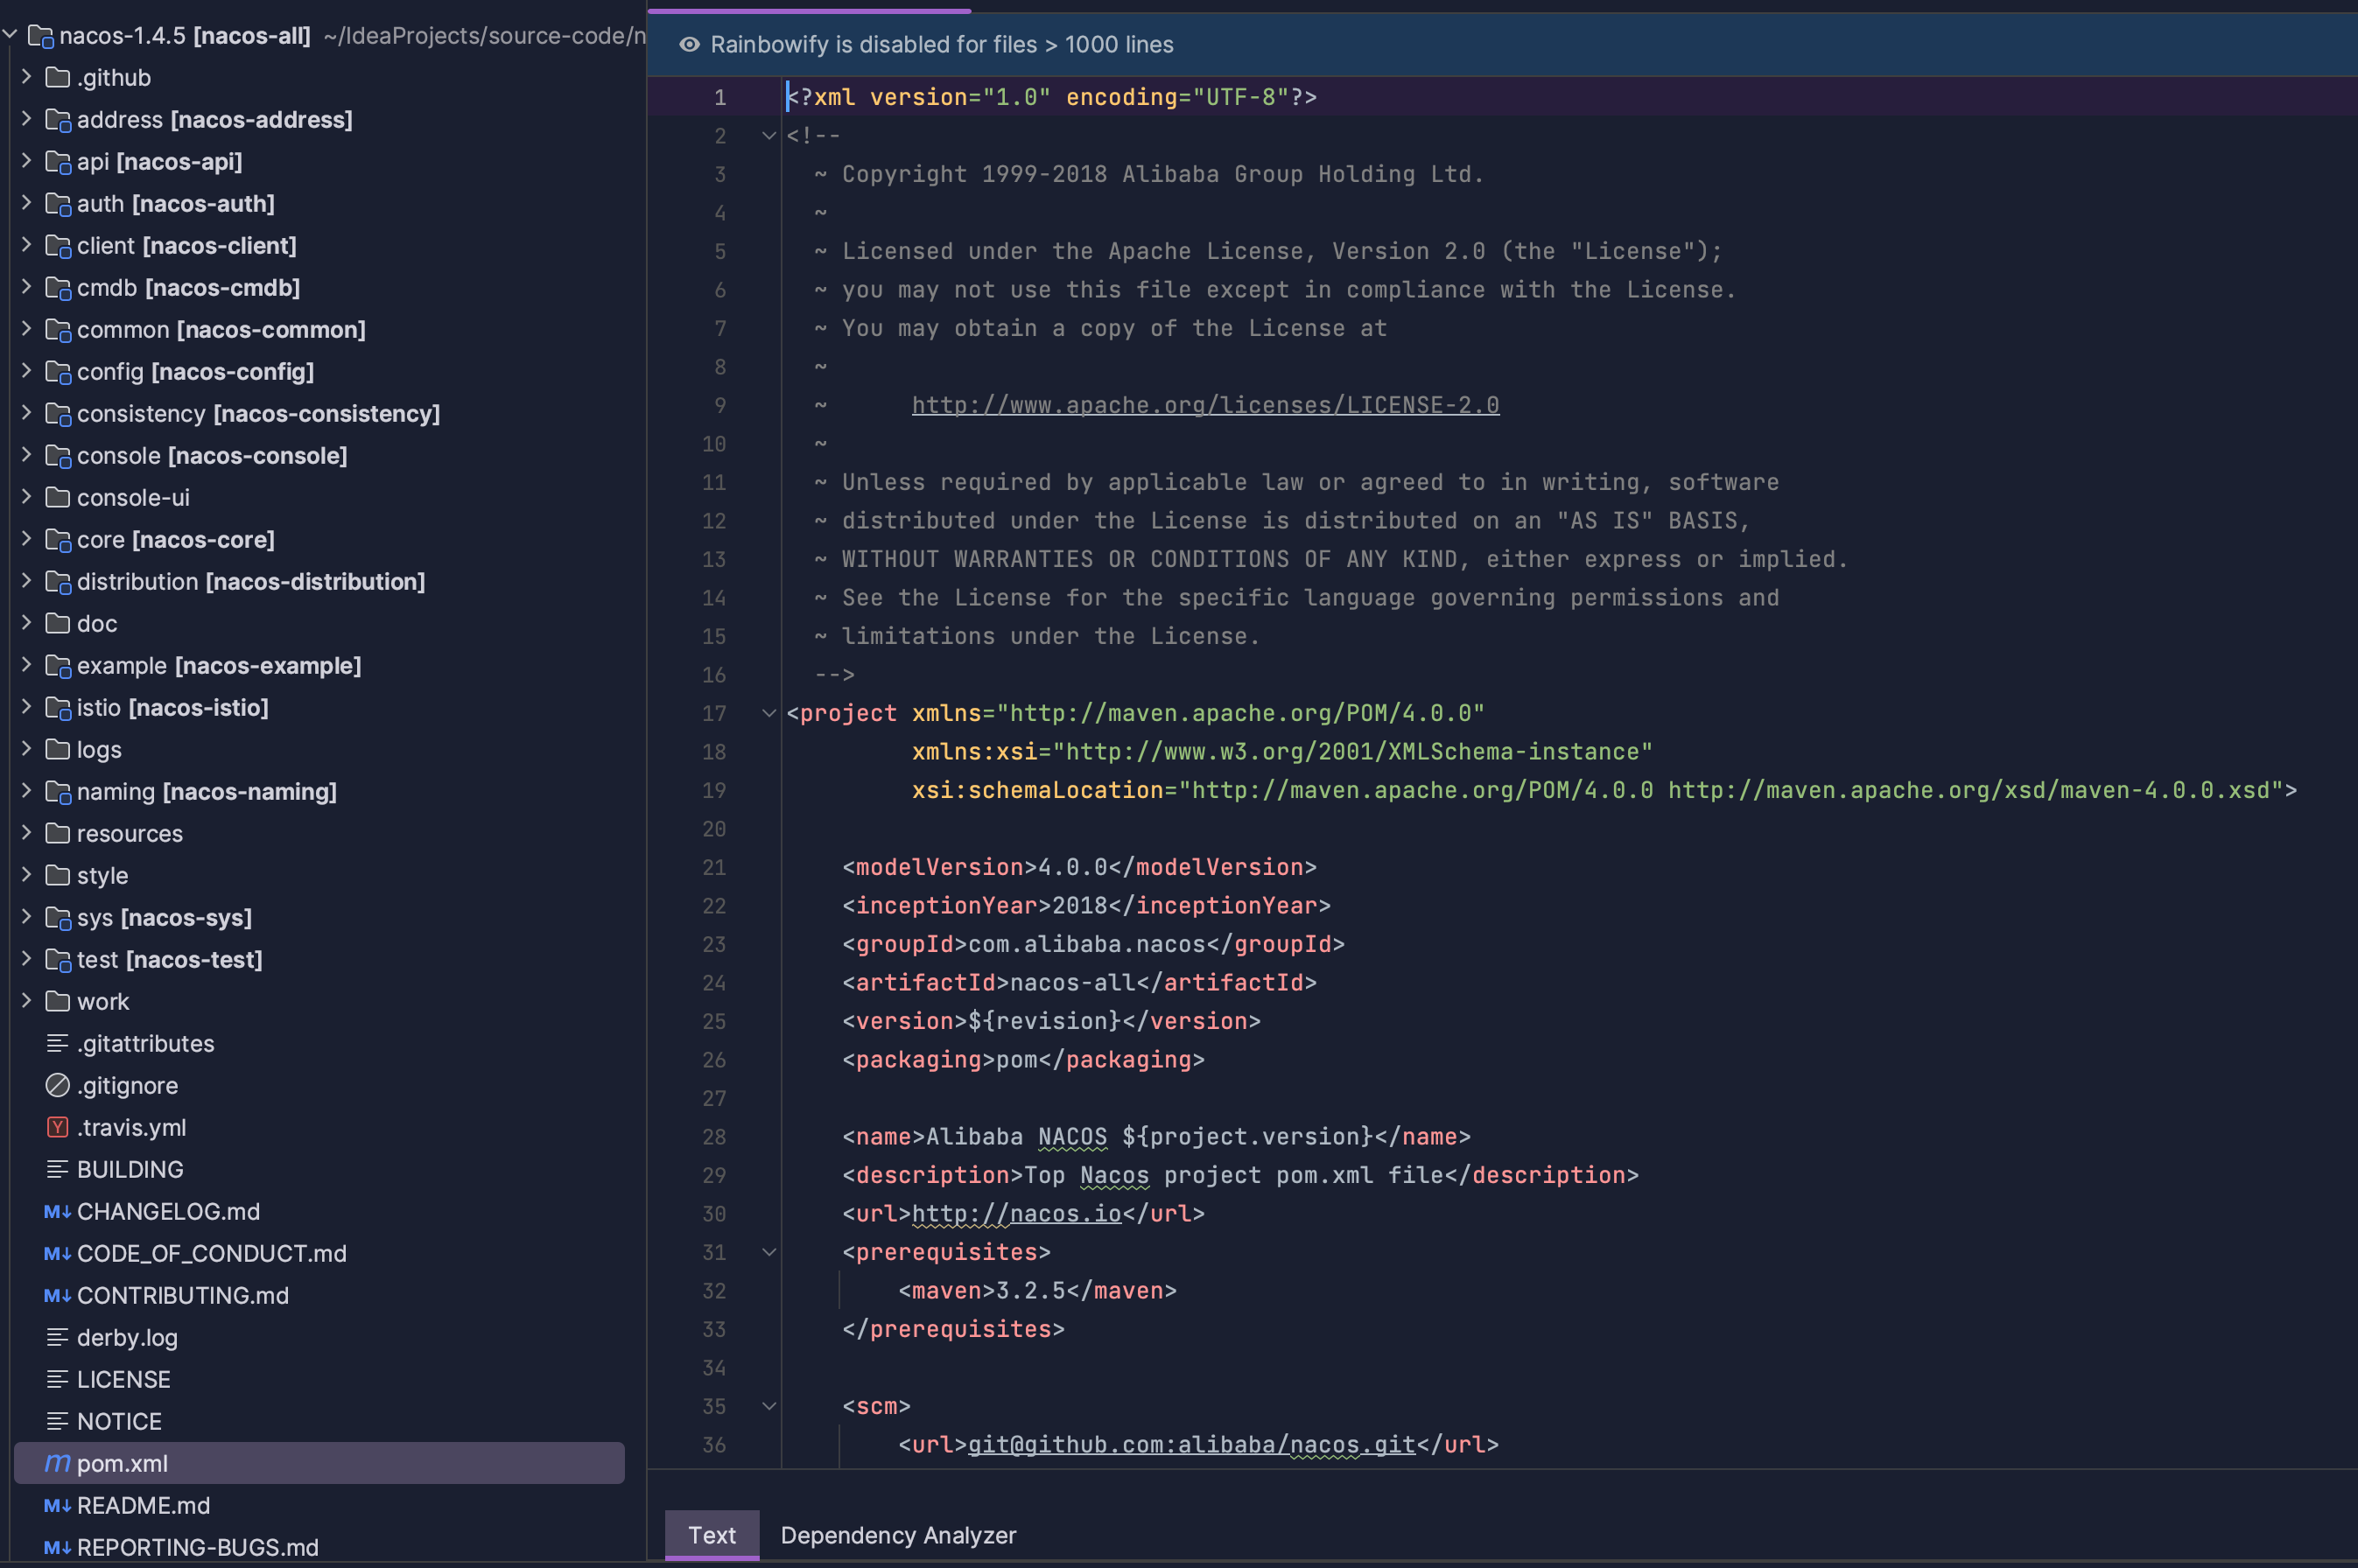2358x1568 pixels.
Task: Click the Rainbowify is disabled notification text
Action: pos(942,44)
